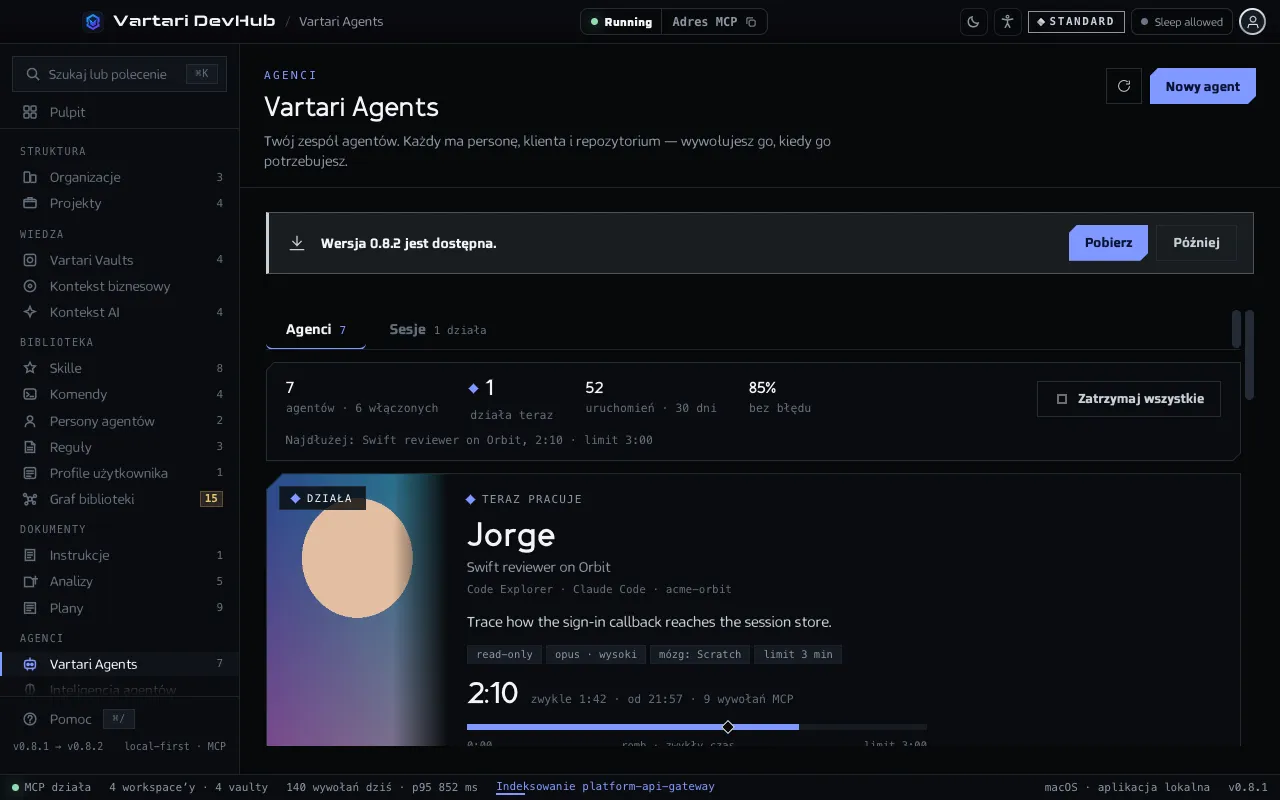Open Plany documents

(x=120, y=608)
